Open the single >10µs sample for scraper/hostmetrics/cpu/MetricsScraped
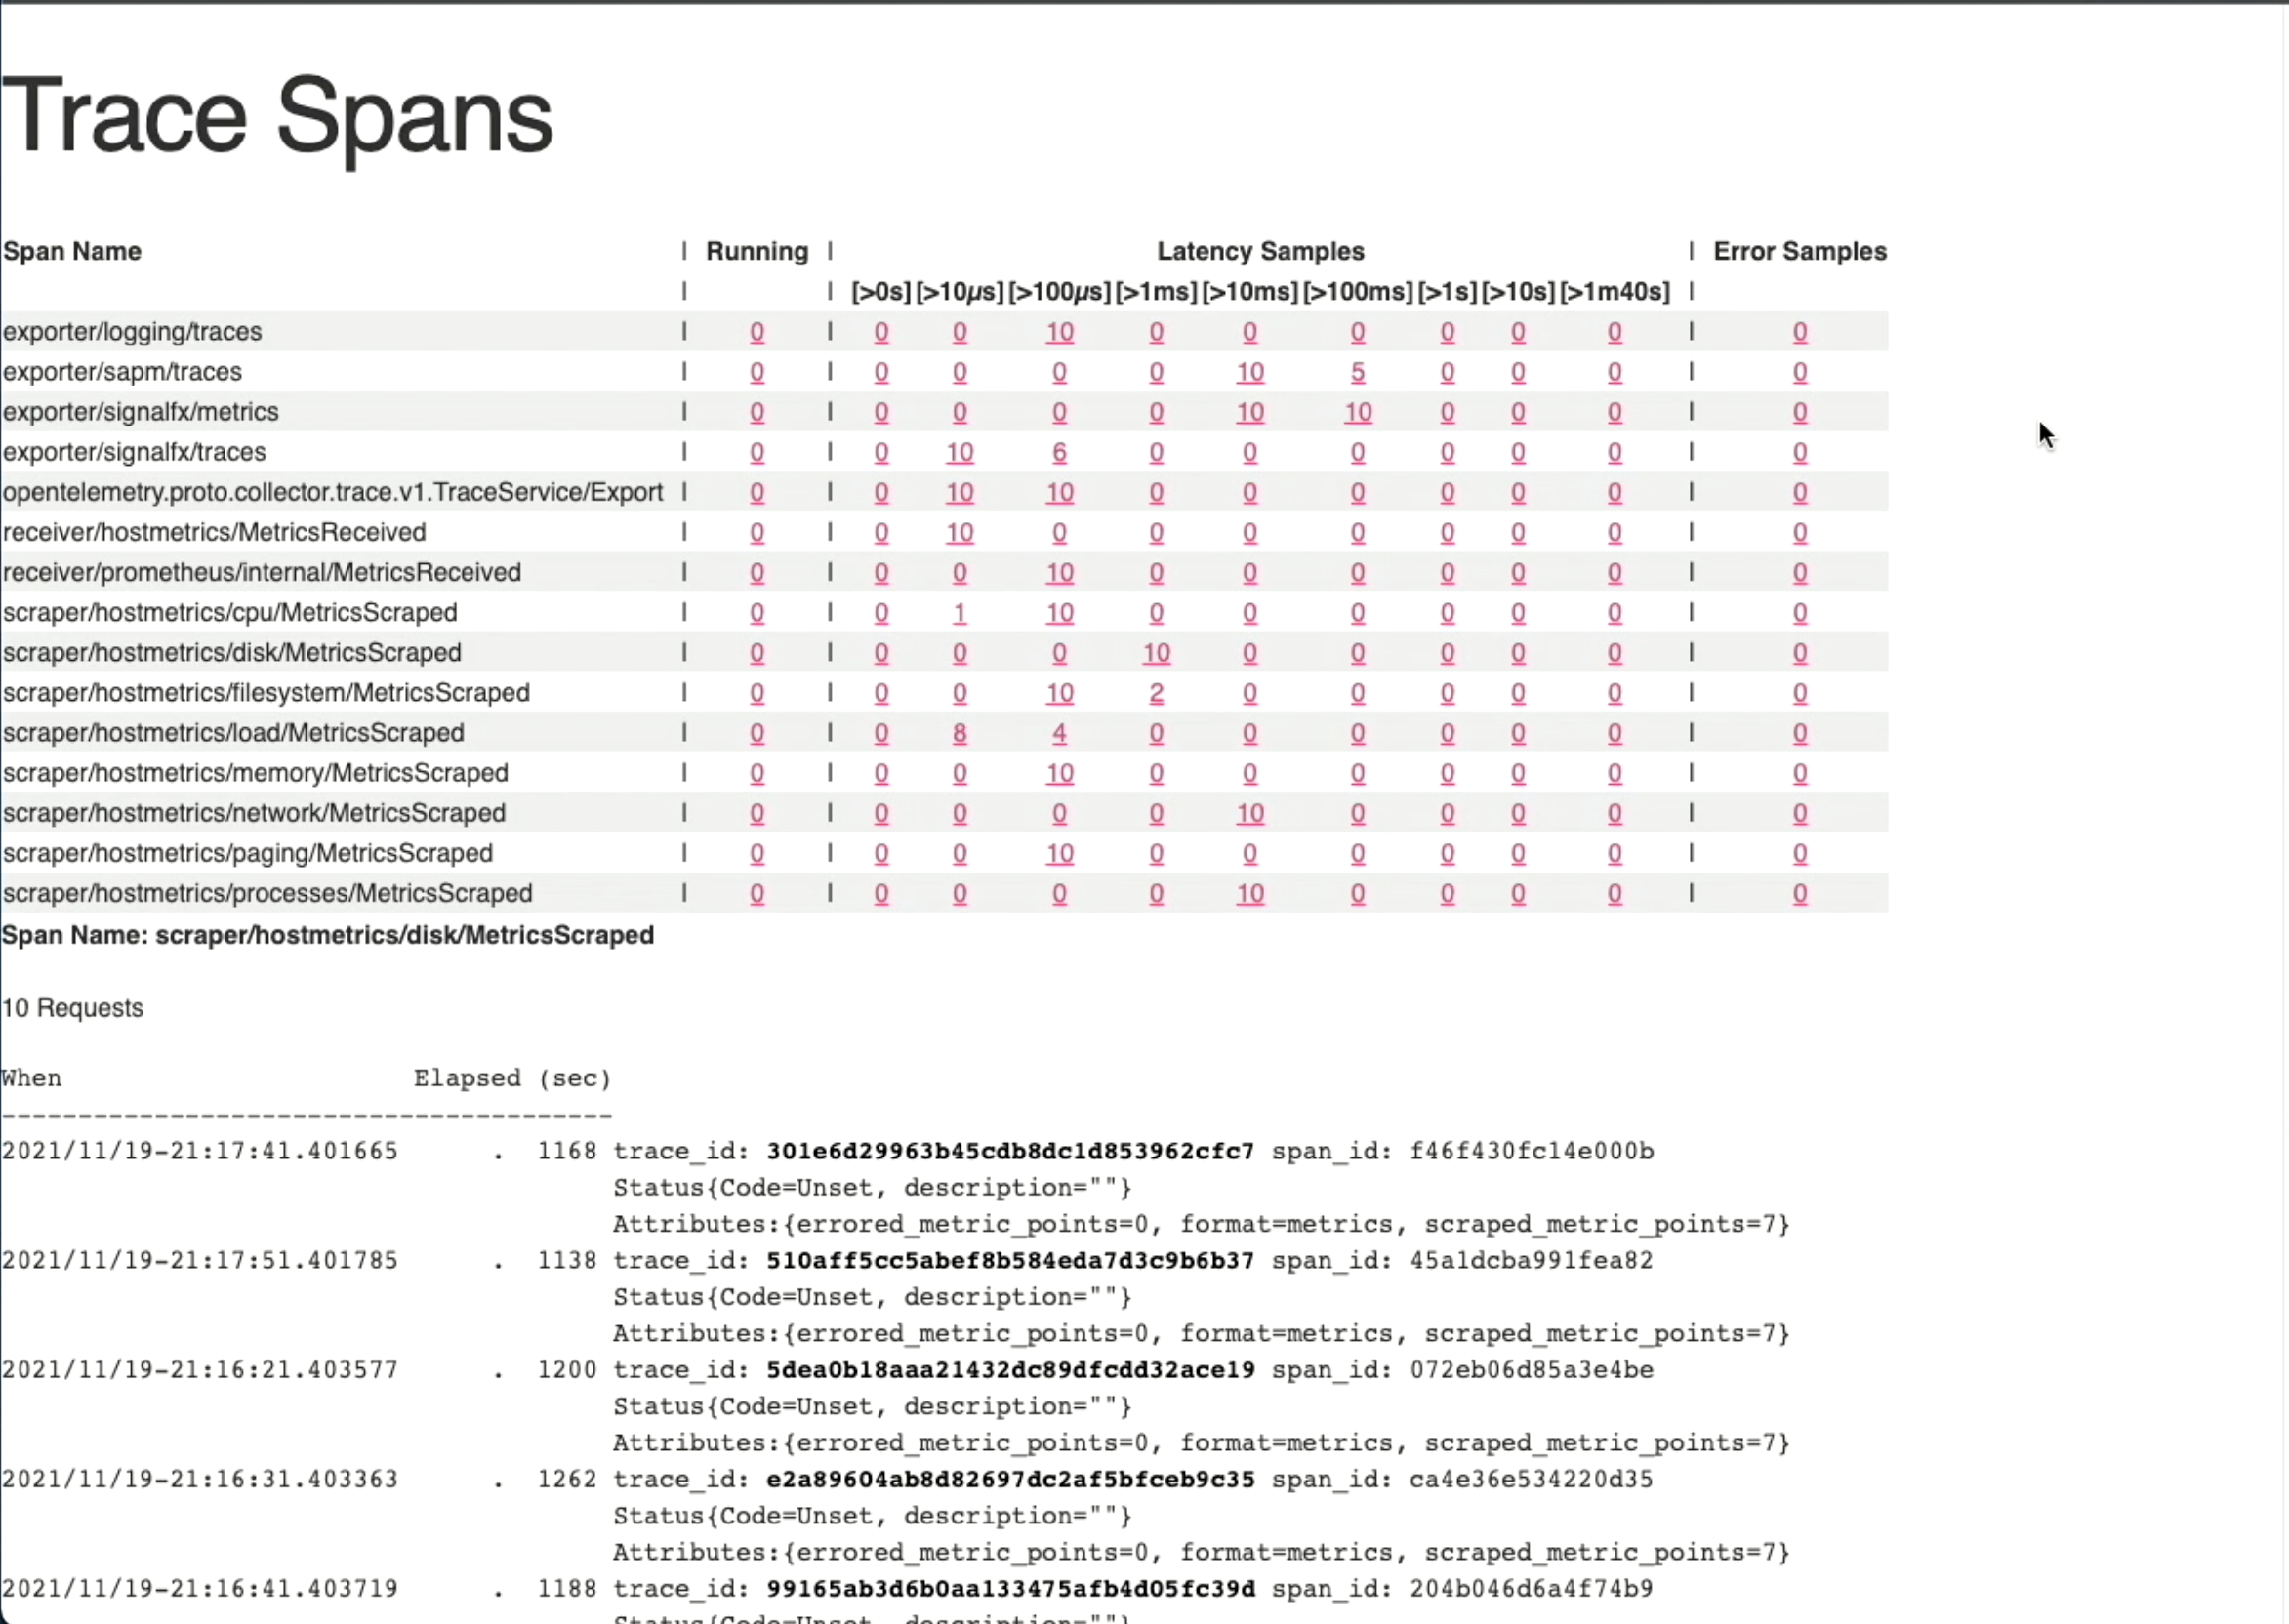The image size is (2289, 1624). [x=960, y=612]
